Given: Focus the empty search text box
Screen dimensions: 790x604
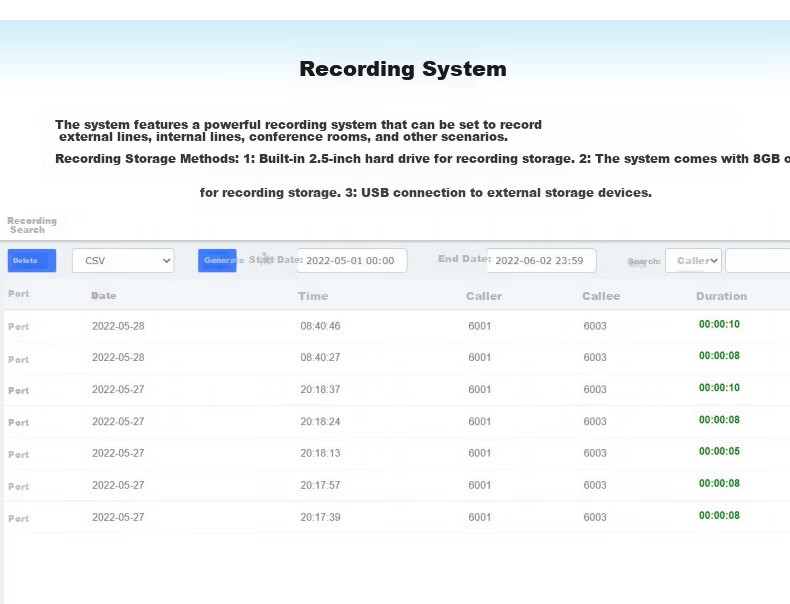Looking at the screenshot, I should [x=758, y=260].
